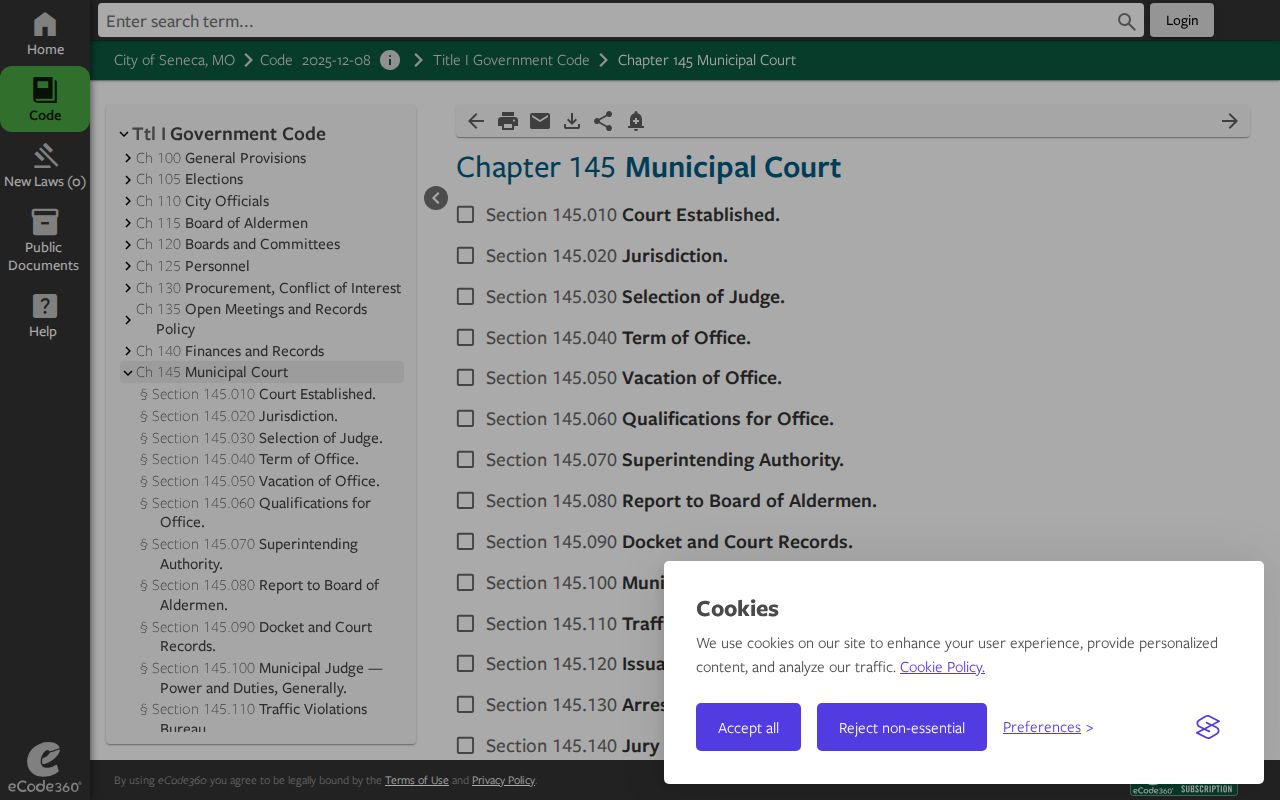Open Public Documents archive
Screen dimensions: 1280x800
coord(45,240)
